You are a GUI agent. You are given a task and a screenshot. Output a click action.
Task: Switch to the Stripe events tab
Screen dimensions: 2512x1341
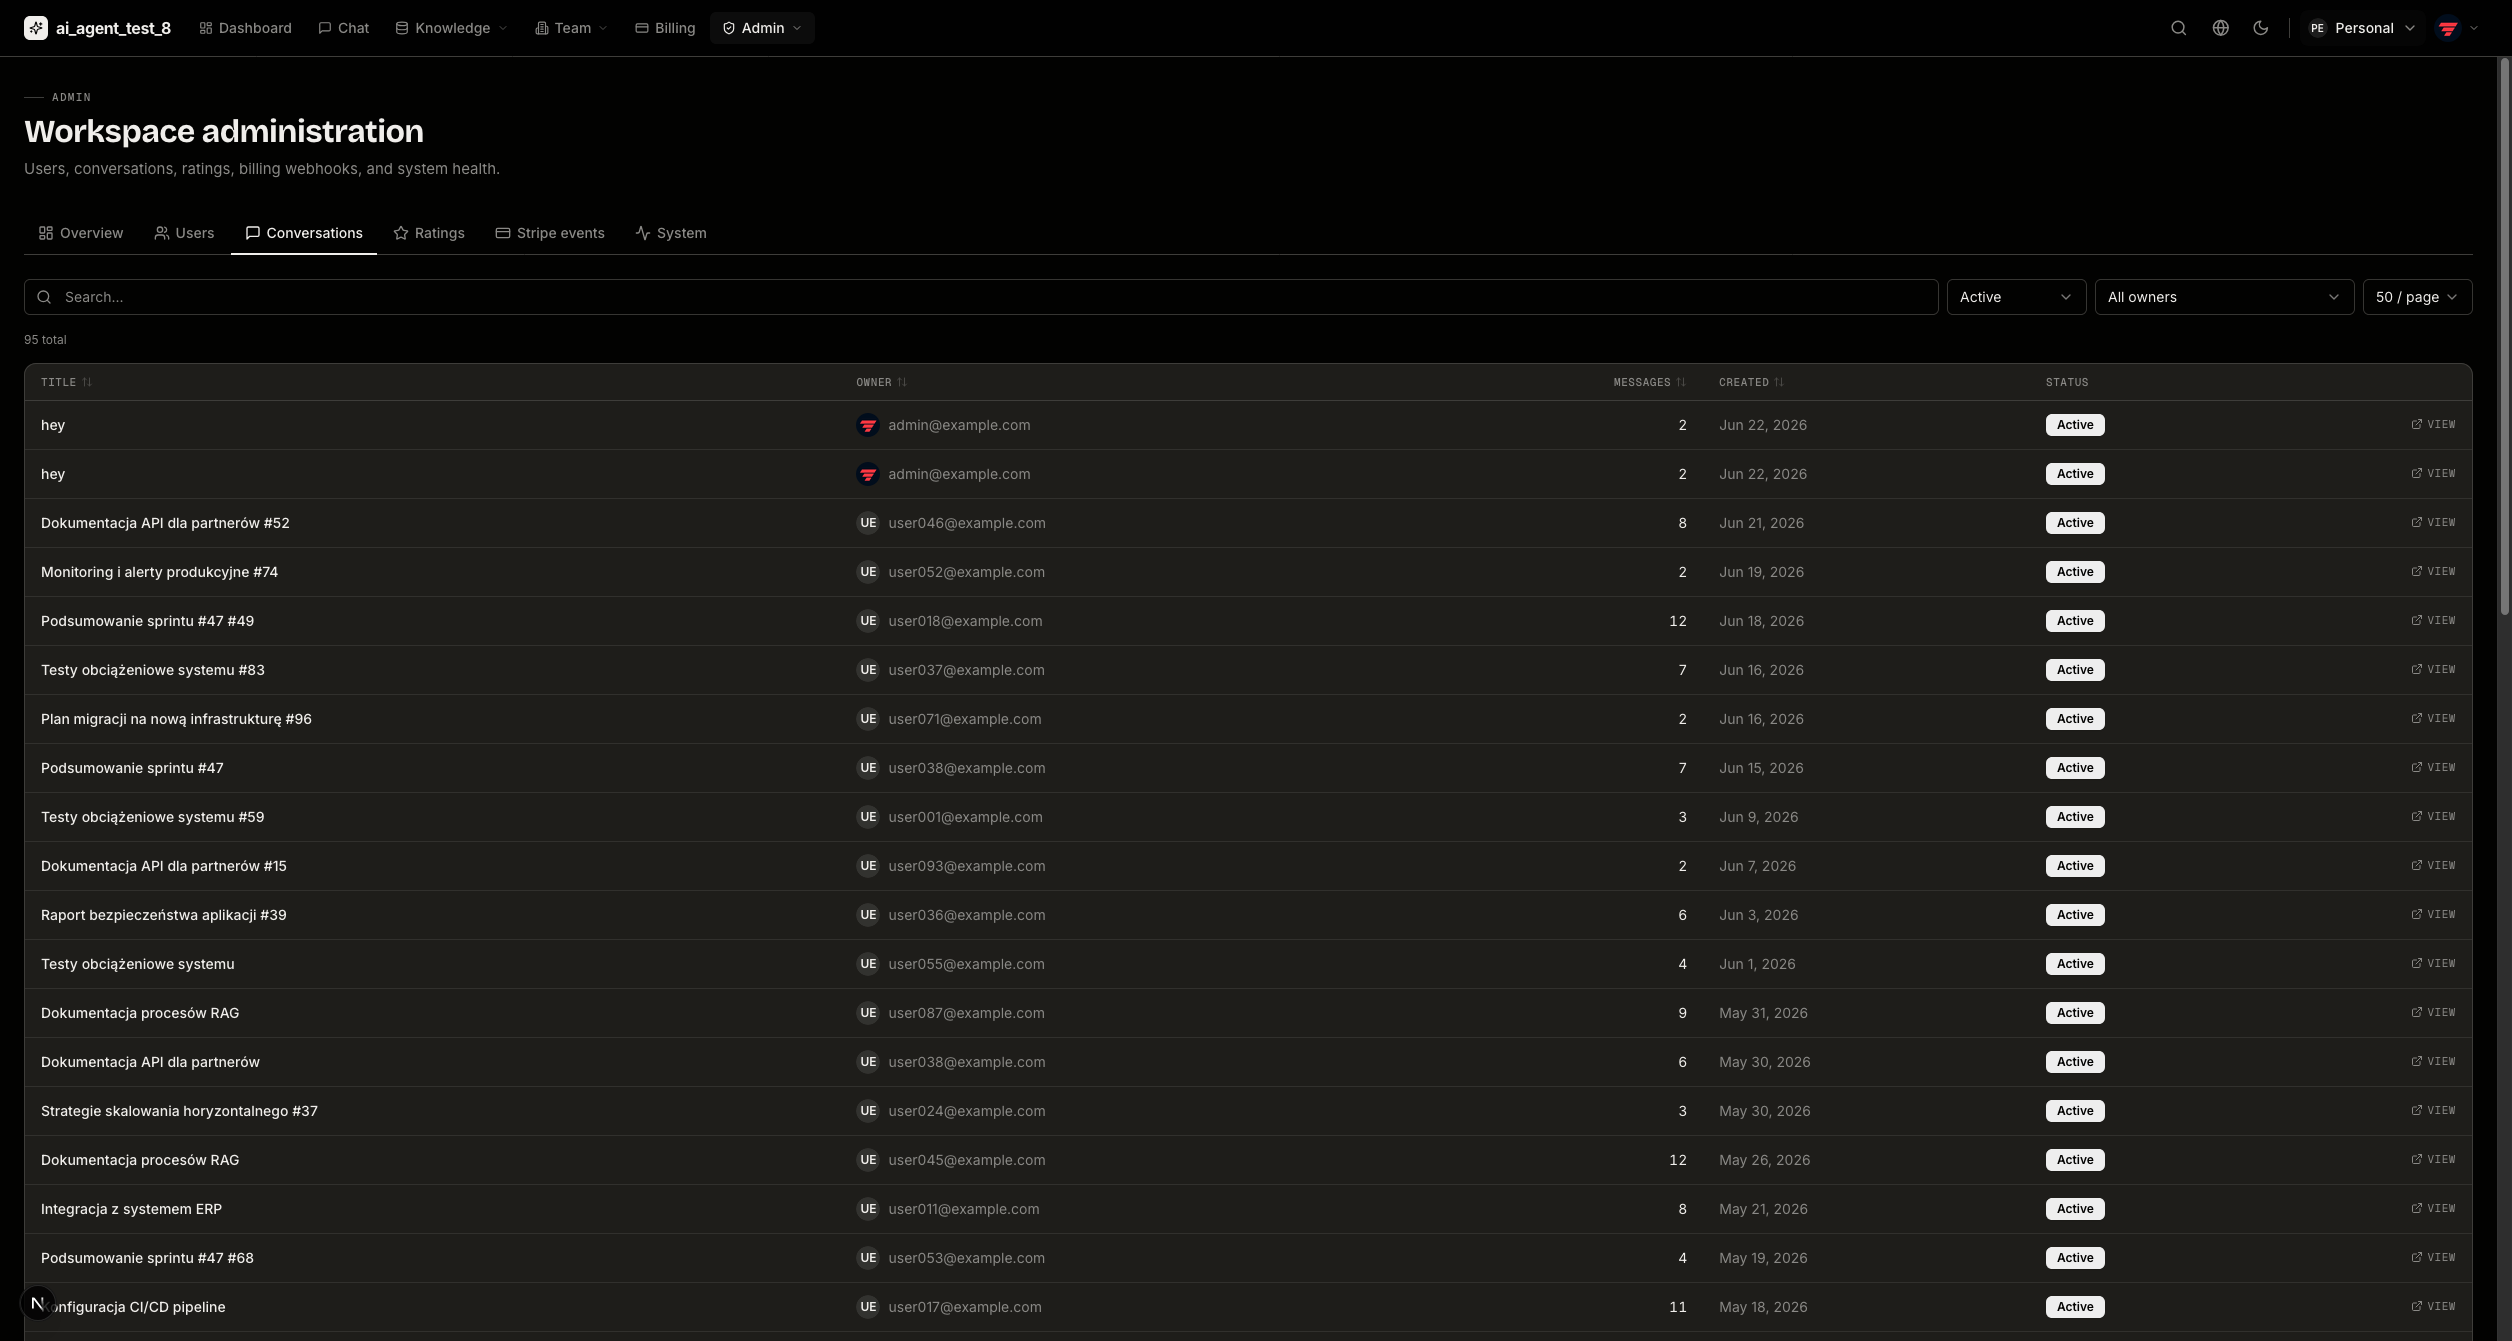tap(550, 233)
